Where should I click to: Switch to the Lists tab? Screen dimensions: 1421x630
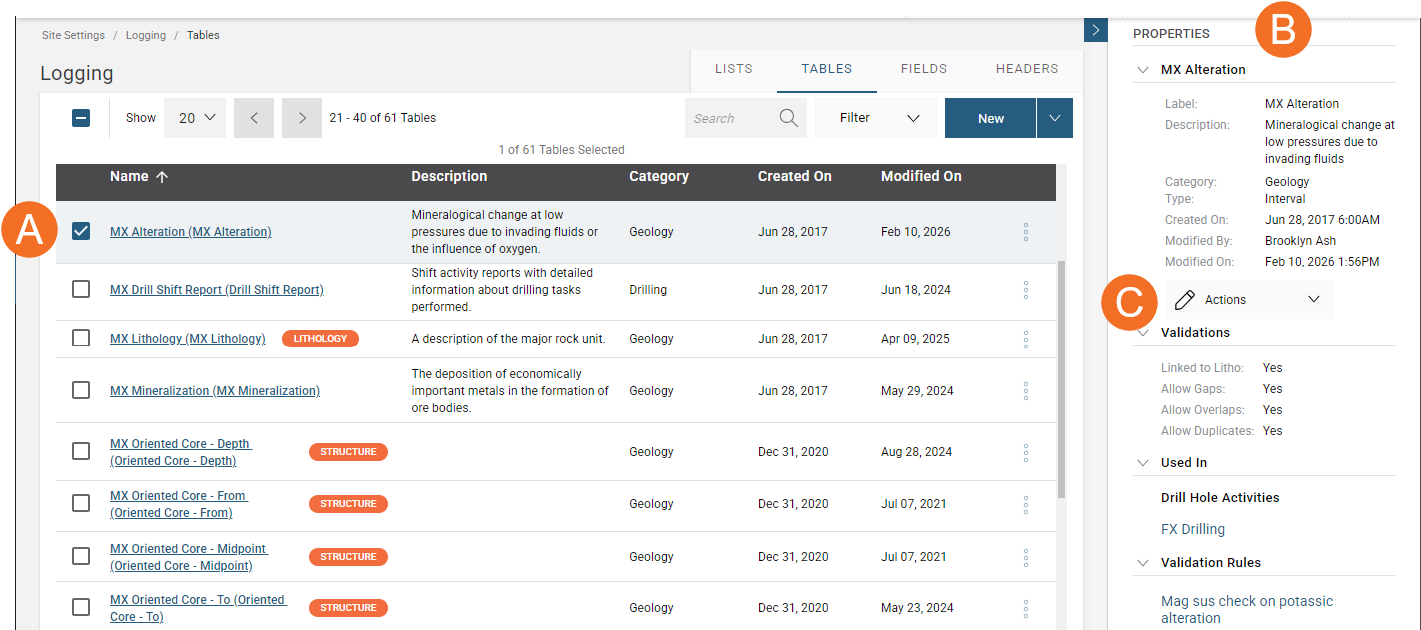click(x=733, y=69)
